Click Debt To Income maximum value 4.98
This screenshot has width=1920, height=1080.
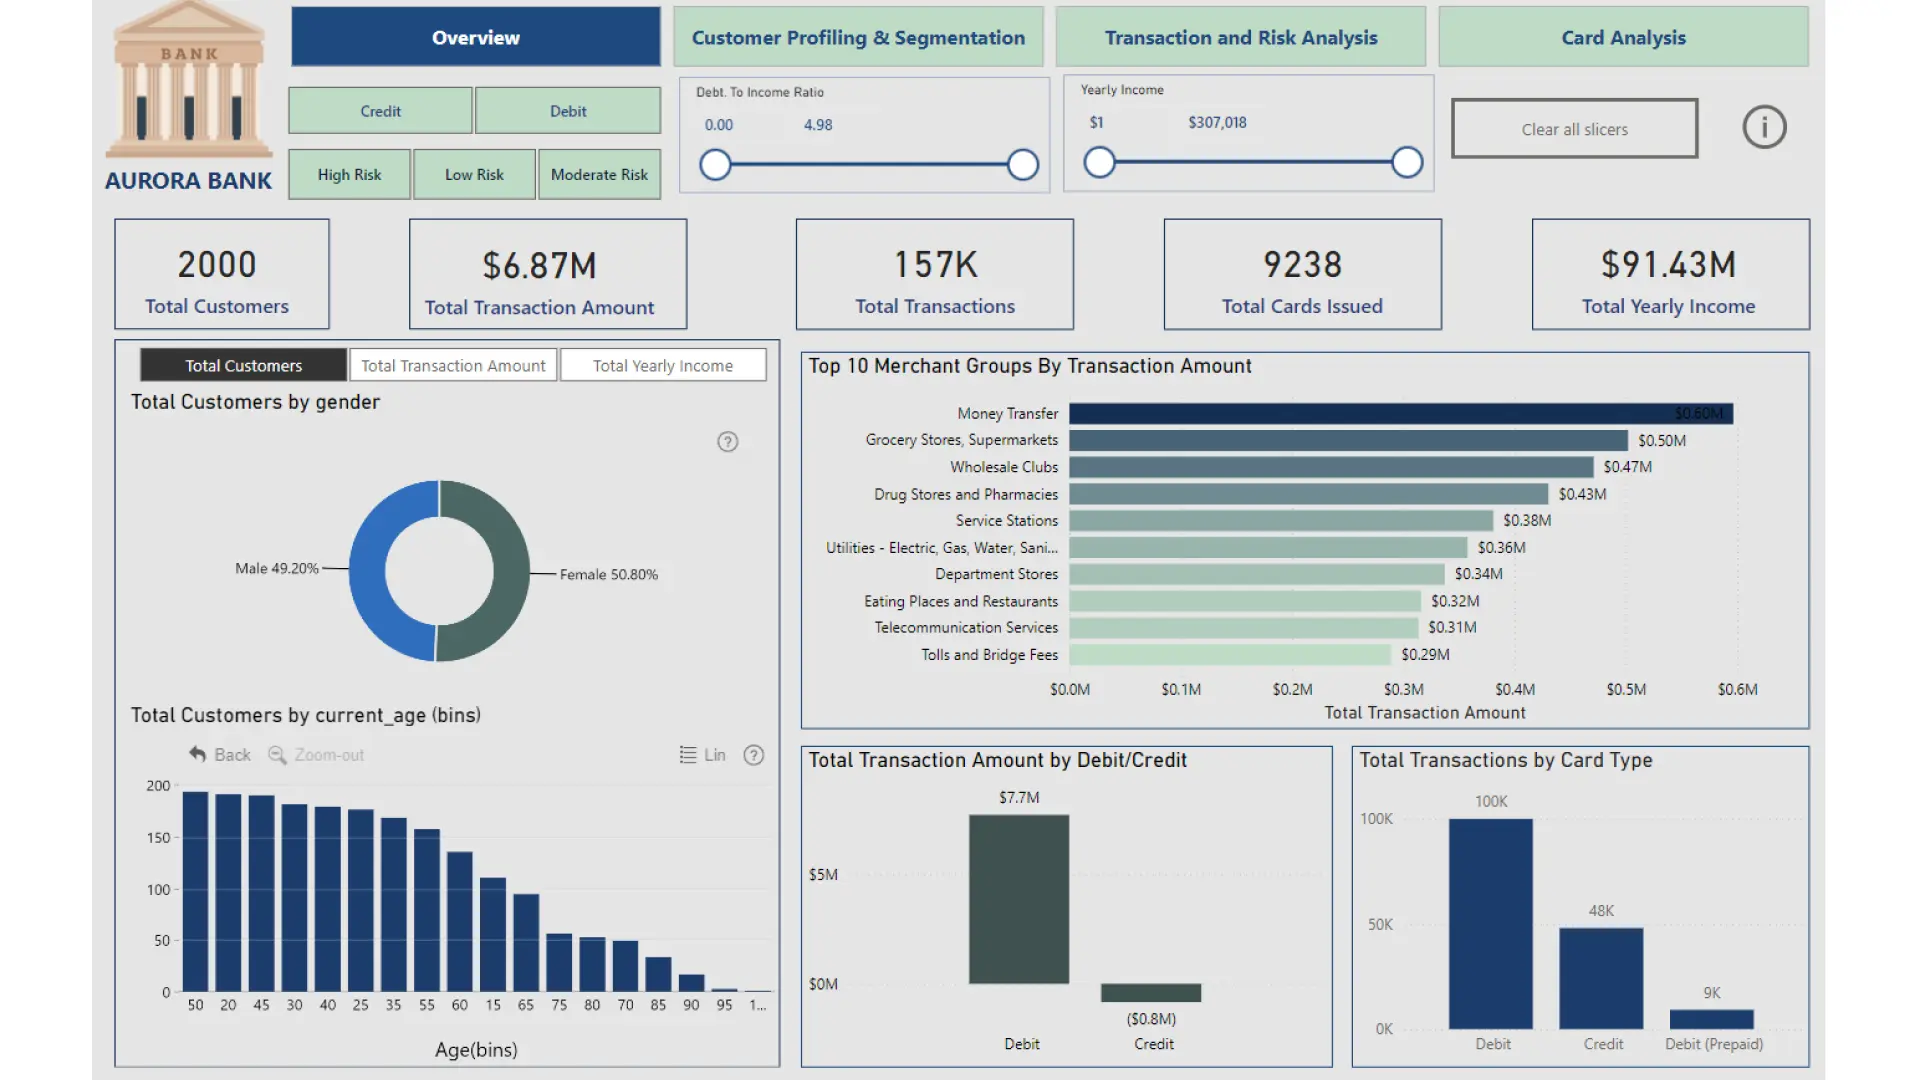817,125
